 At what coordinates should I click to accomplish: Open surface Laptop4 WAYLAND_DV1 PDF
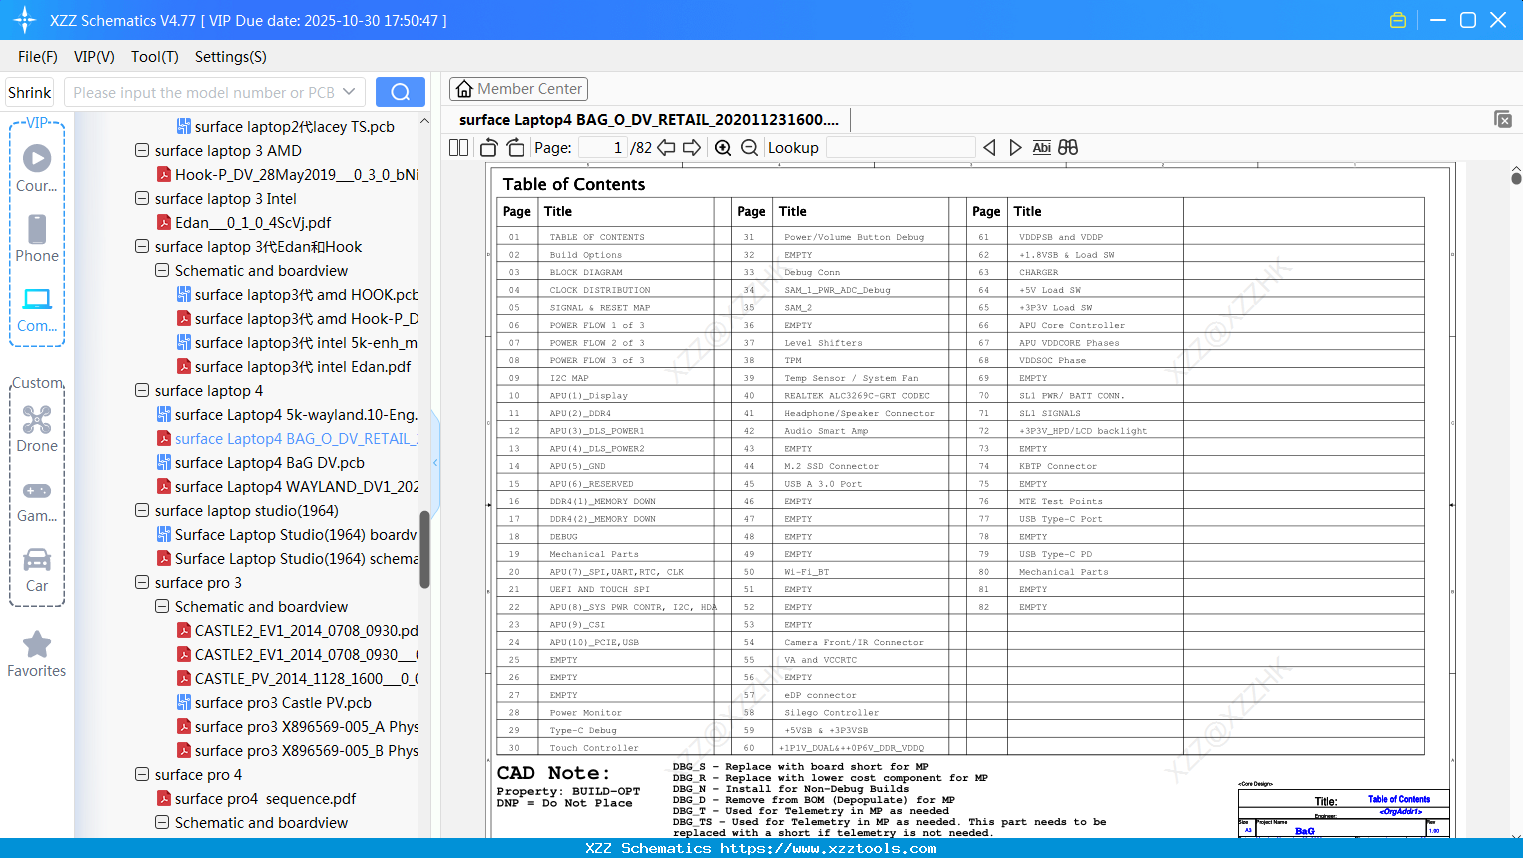tap(288, 487)
